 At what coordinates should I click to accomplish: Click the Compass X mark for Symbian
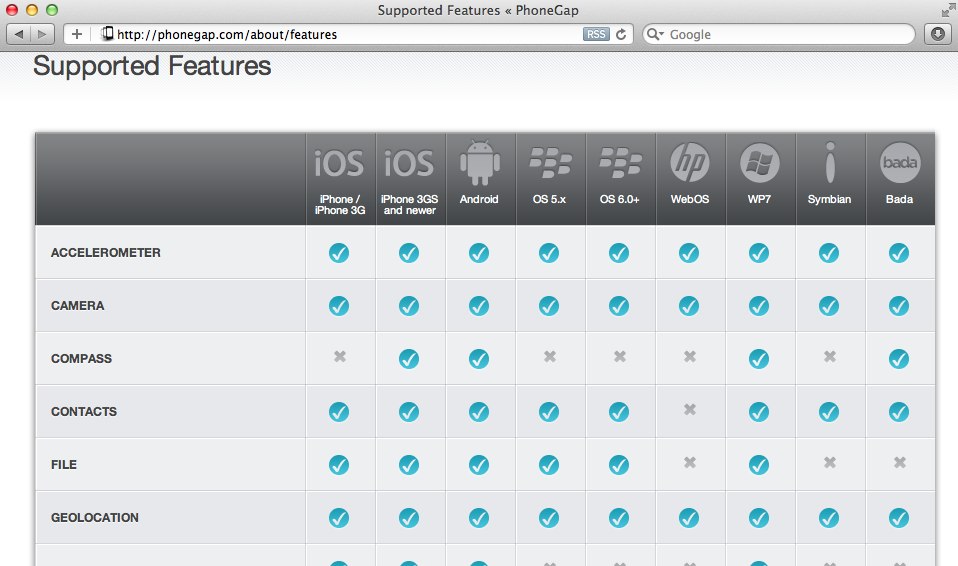tap(830, 356)
